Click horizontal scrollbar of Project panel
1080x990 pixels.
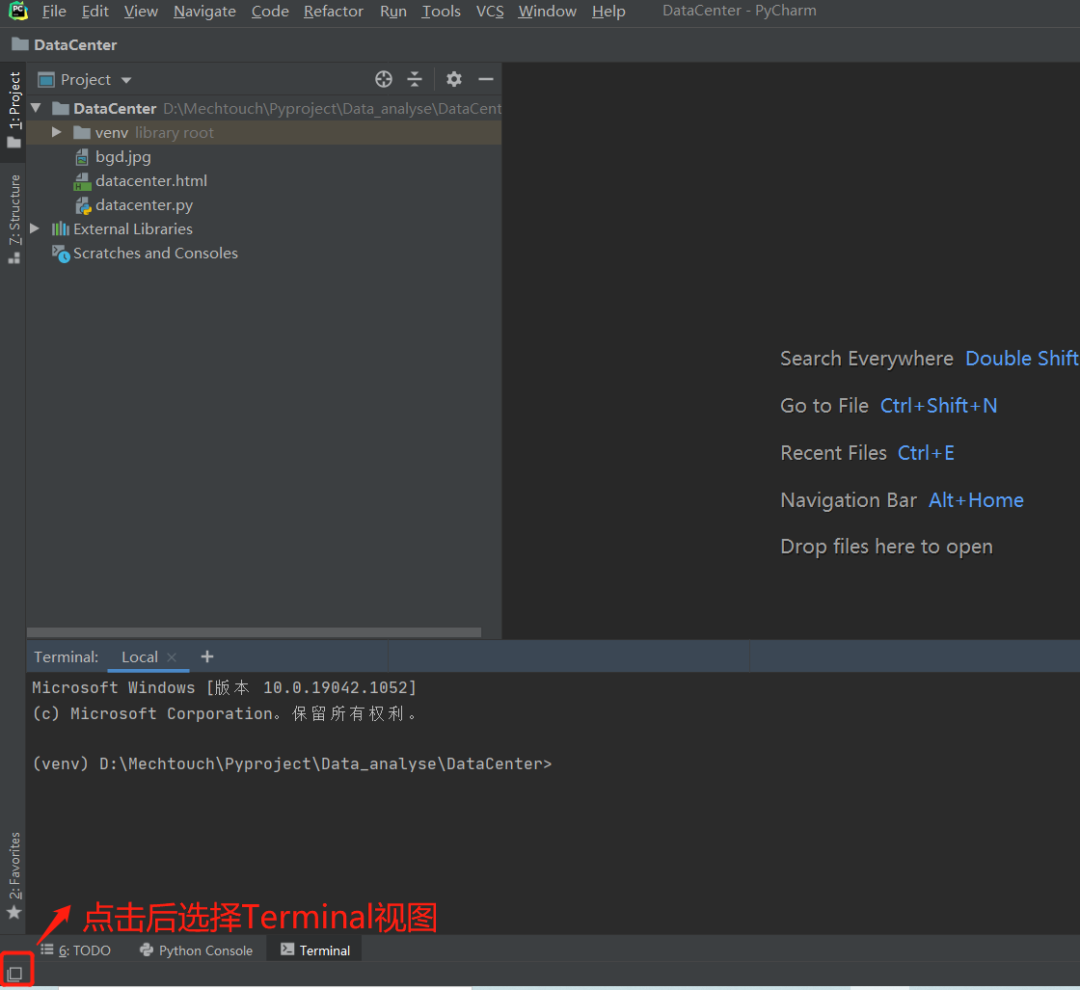(x=253, y=632)
